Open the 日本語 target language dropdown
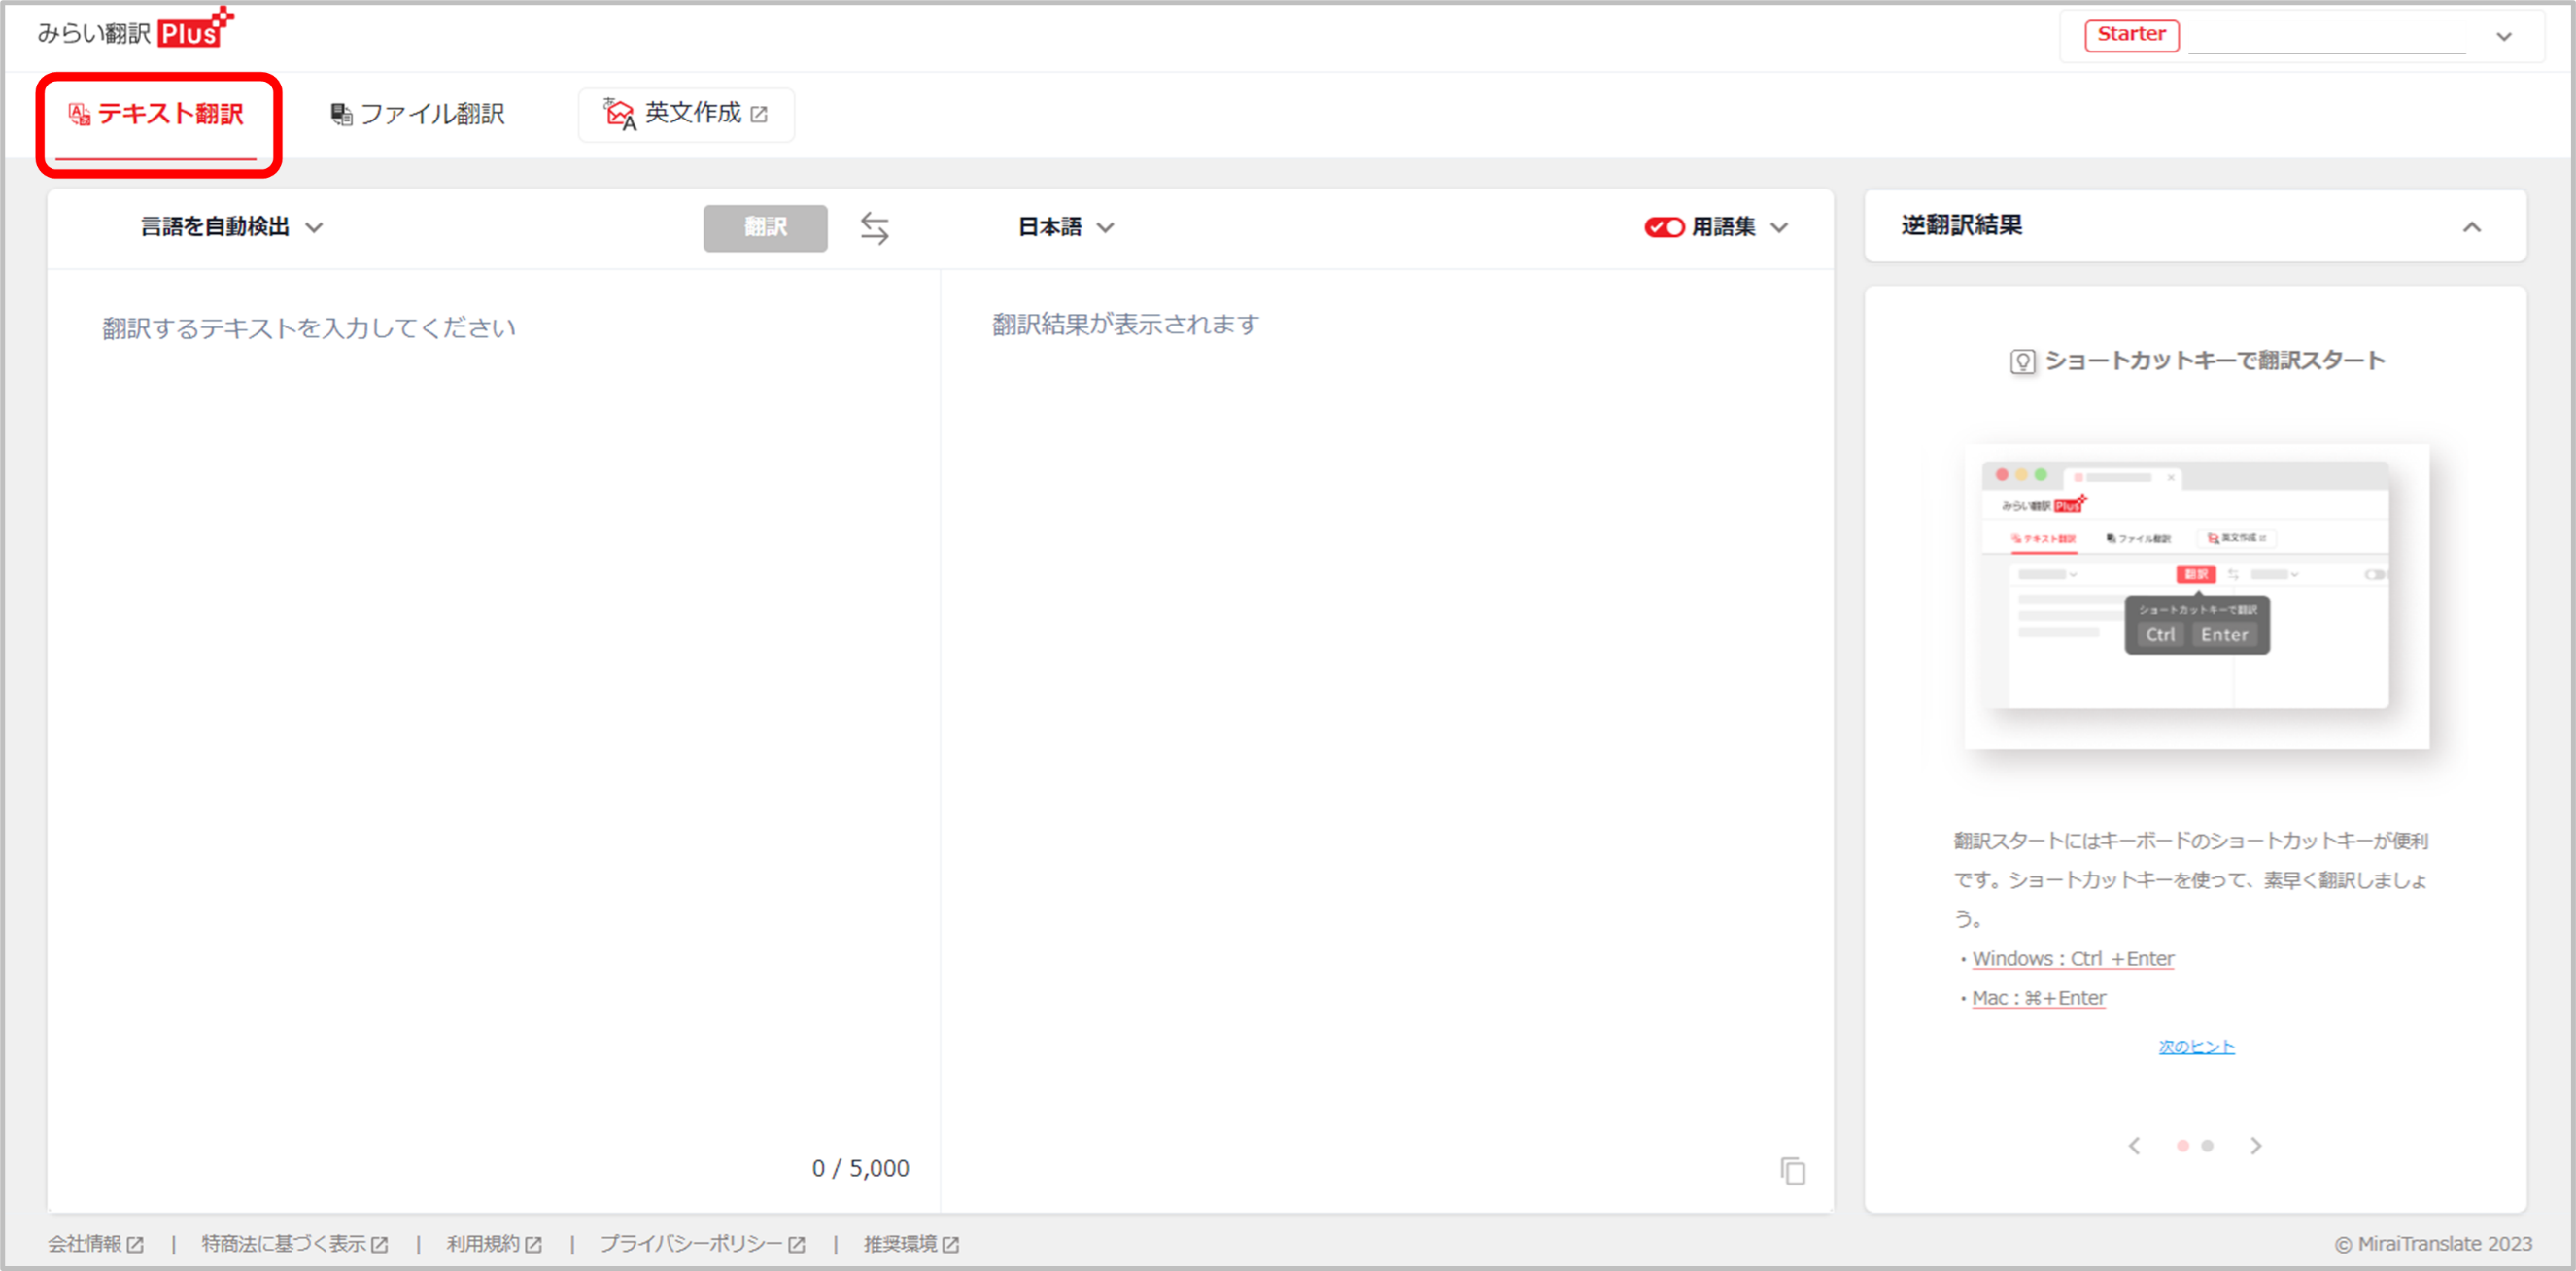This screenshot has width=2576, height=1271. 1065,227
